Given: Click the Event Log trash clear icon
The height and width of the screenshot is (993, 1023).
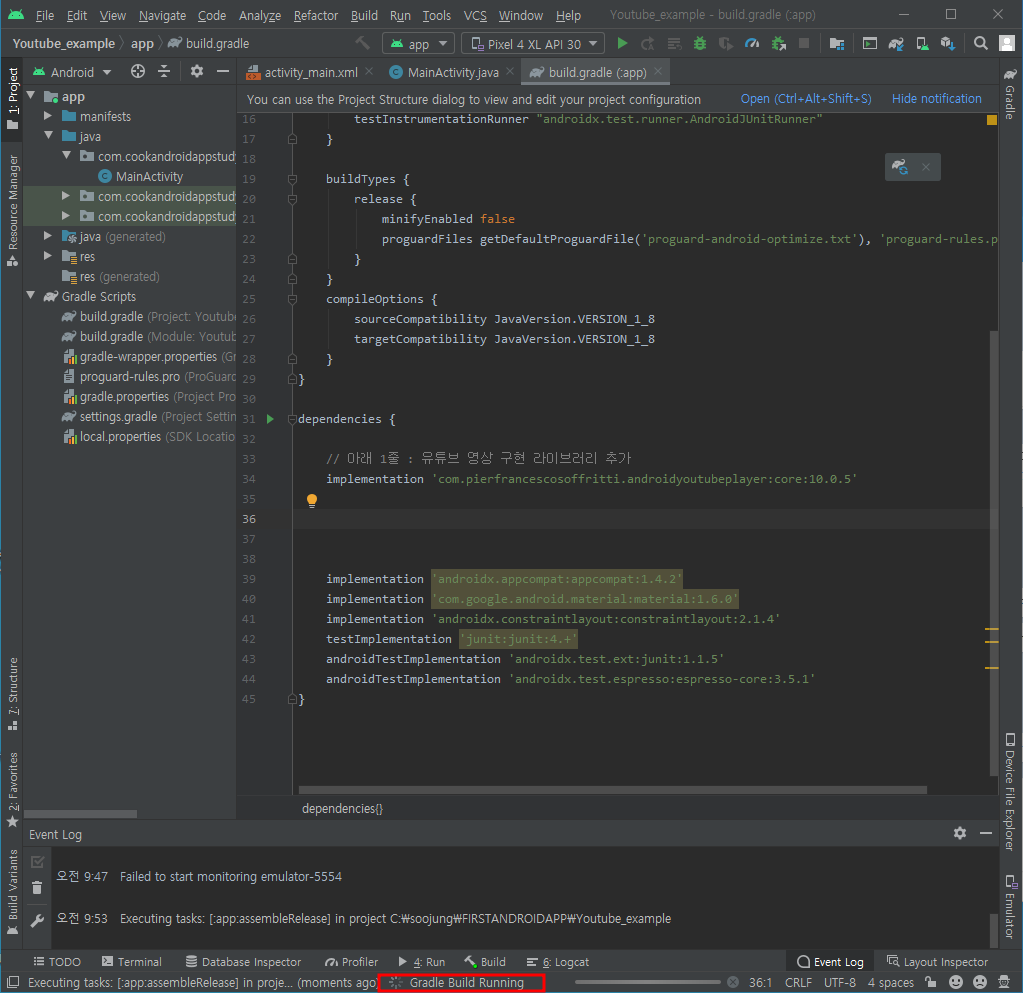Looking at the screenshot, I should coord(37,888).
